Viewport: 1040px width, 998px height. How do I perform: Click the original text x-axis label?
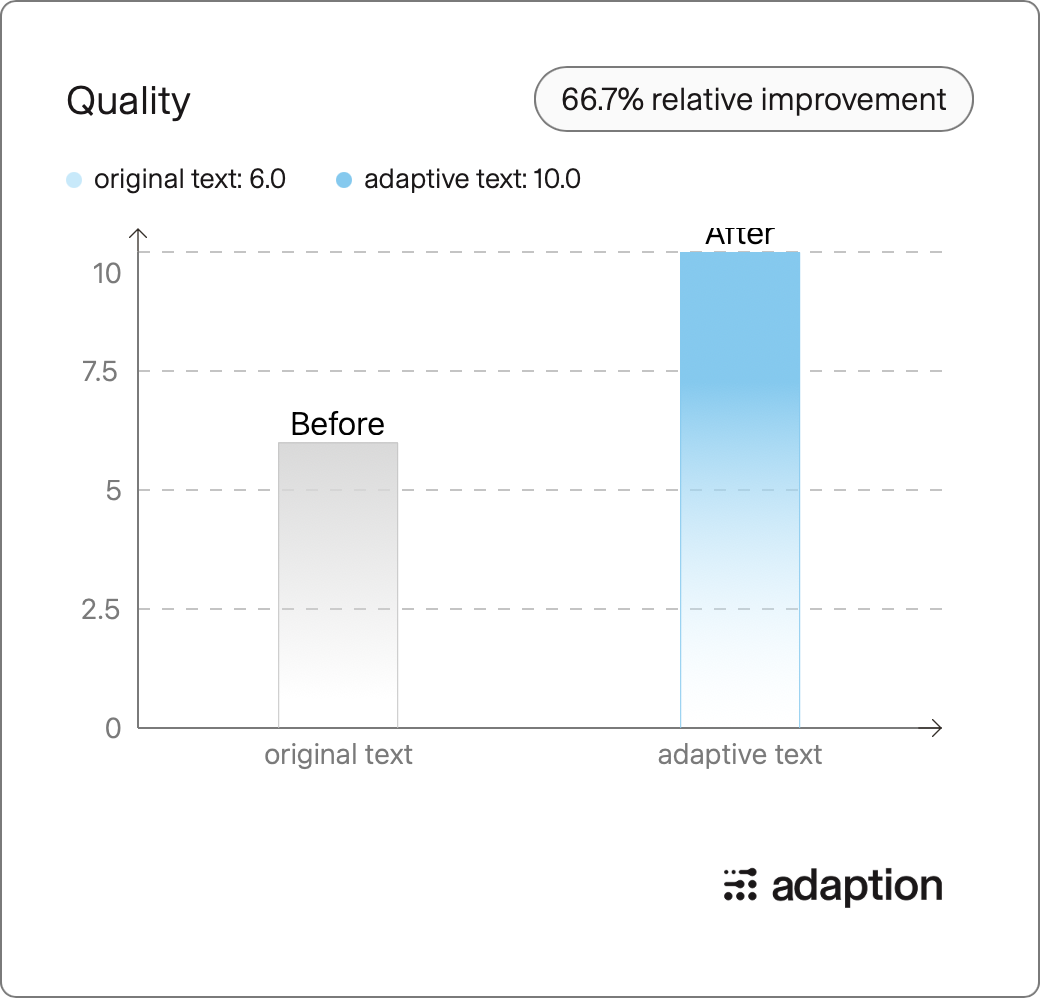[338, 755]
